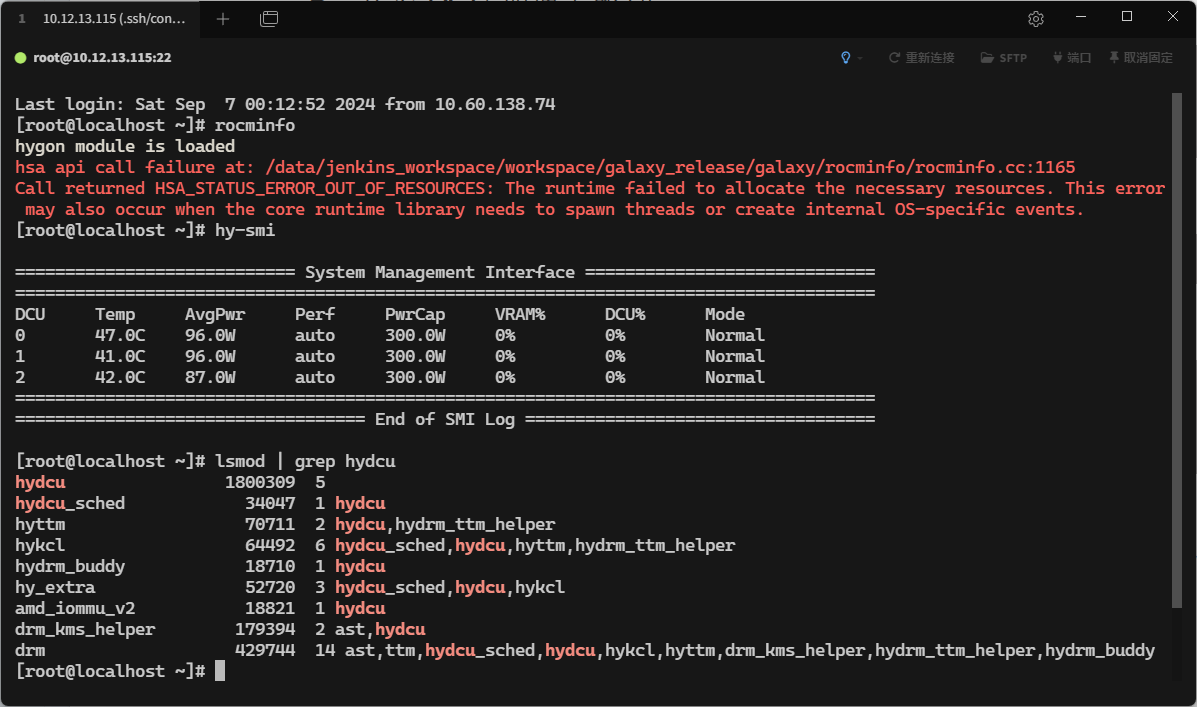
Task: Click the 重新连接 reconnect button
Action: (x=921, y=58)
